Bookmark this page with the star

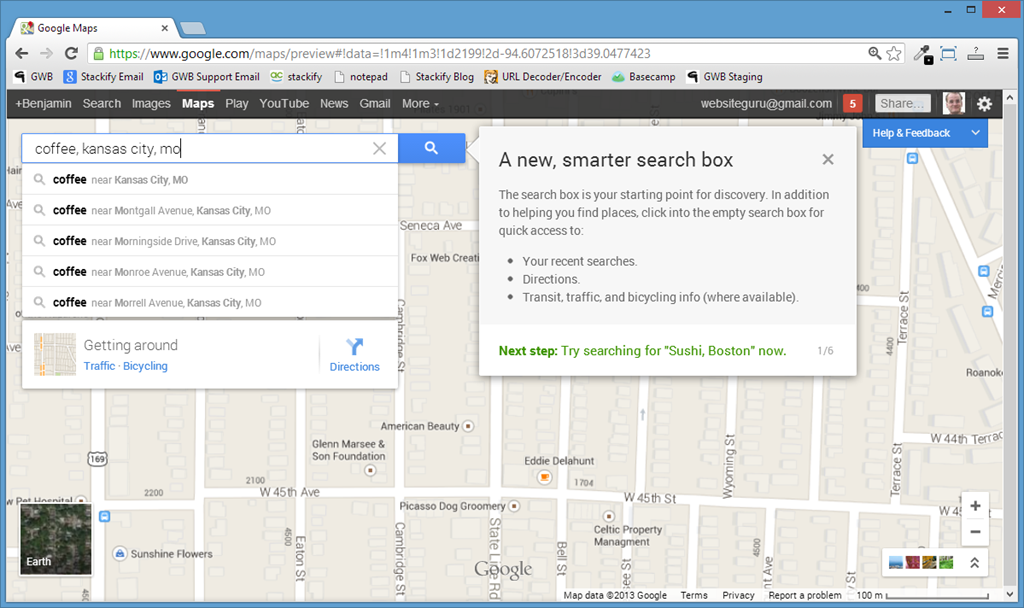pos(894,54)
